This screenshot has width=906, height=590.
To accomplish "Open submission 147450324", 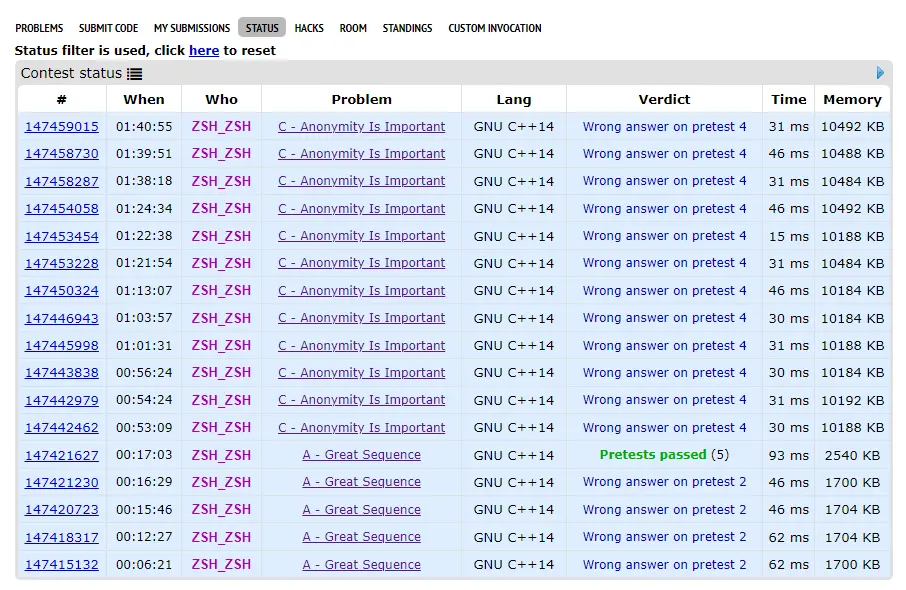I will click(x=62, y=291).
